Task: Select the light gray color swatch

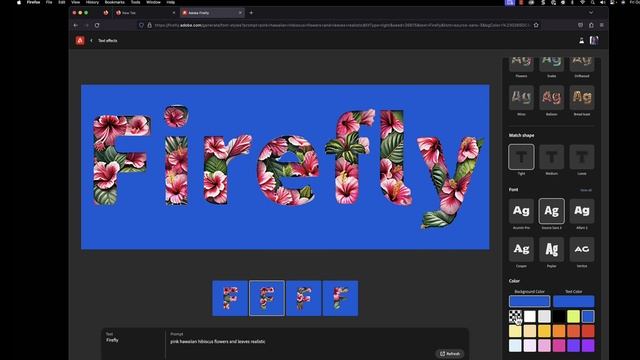Action: click(x=544, y=316)
